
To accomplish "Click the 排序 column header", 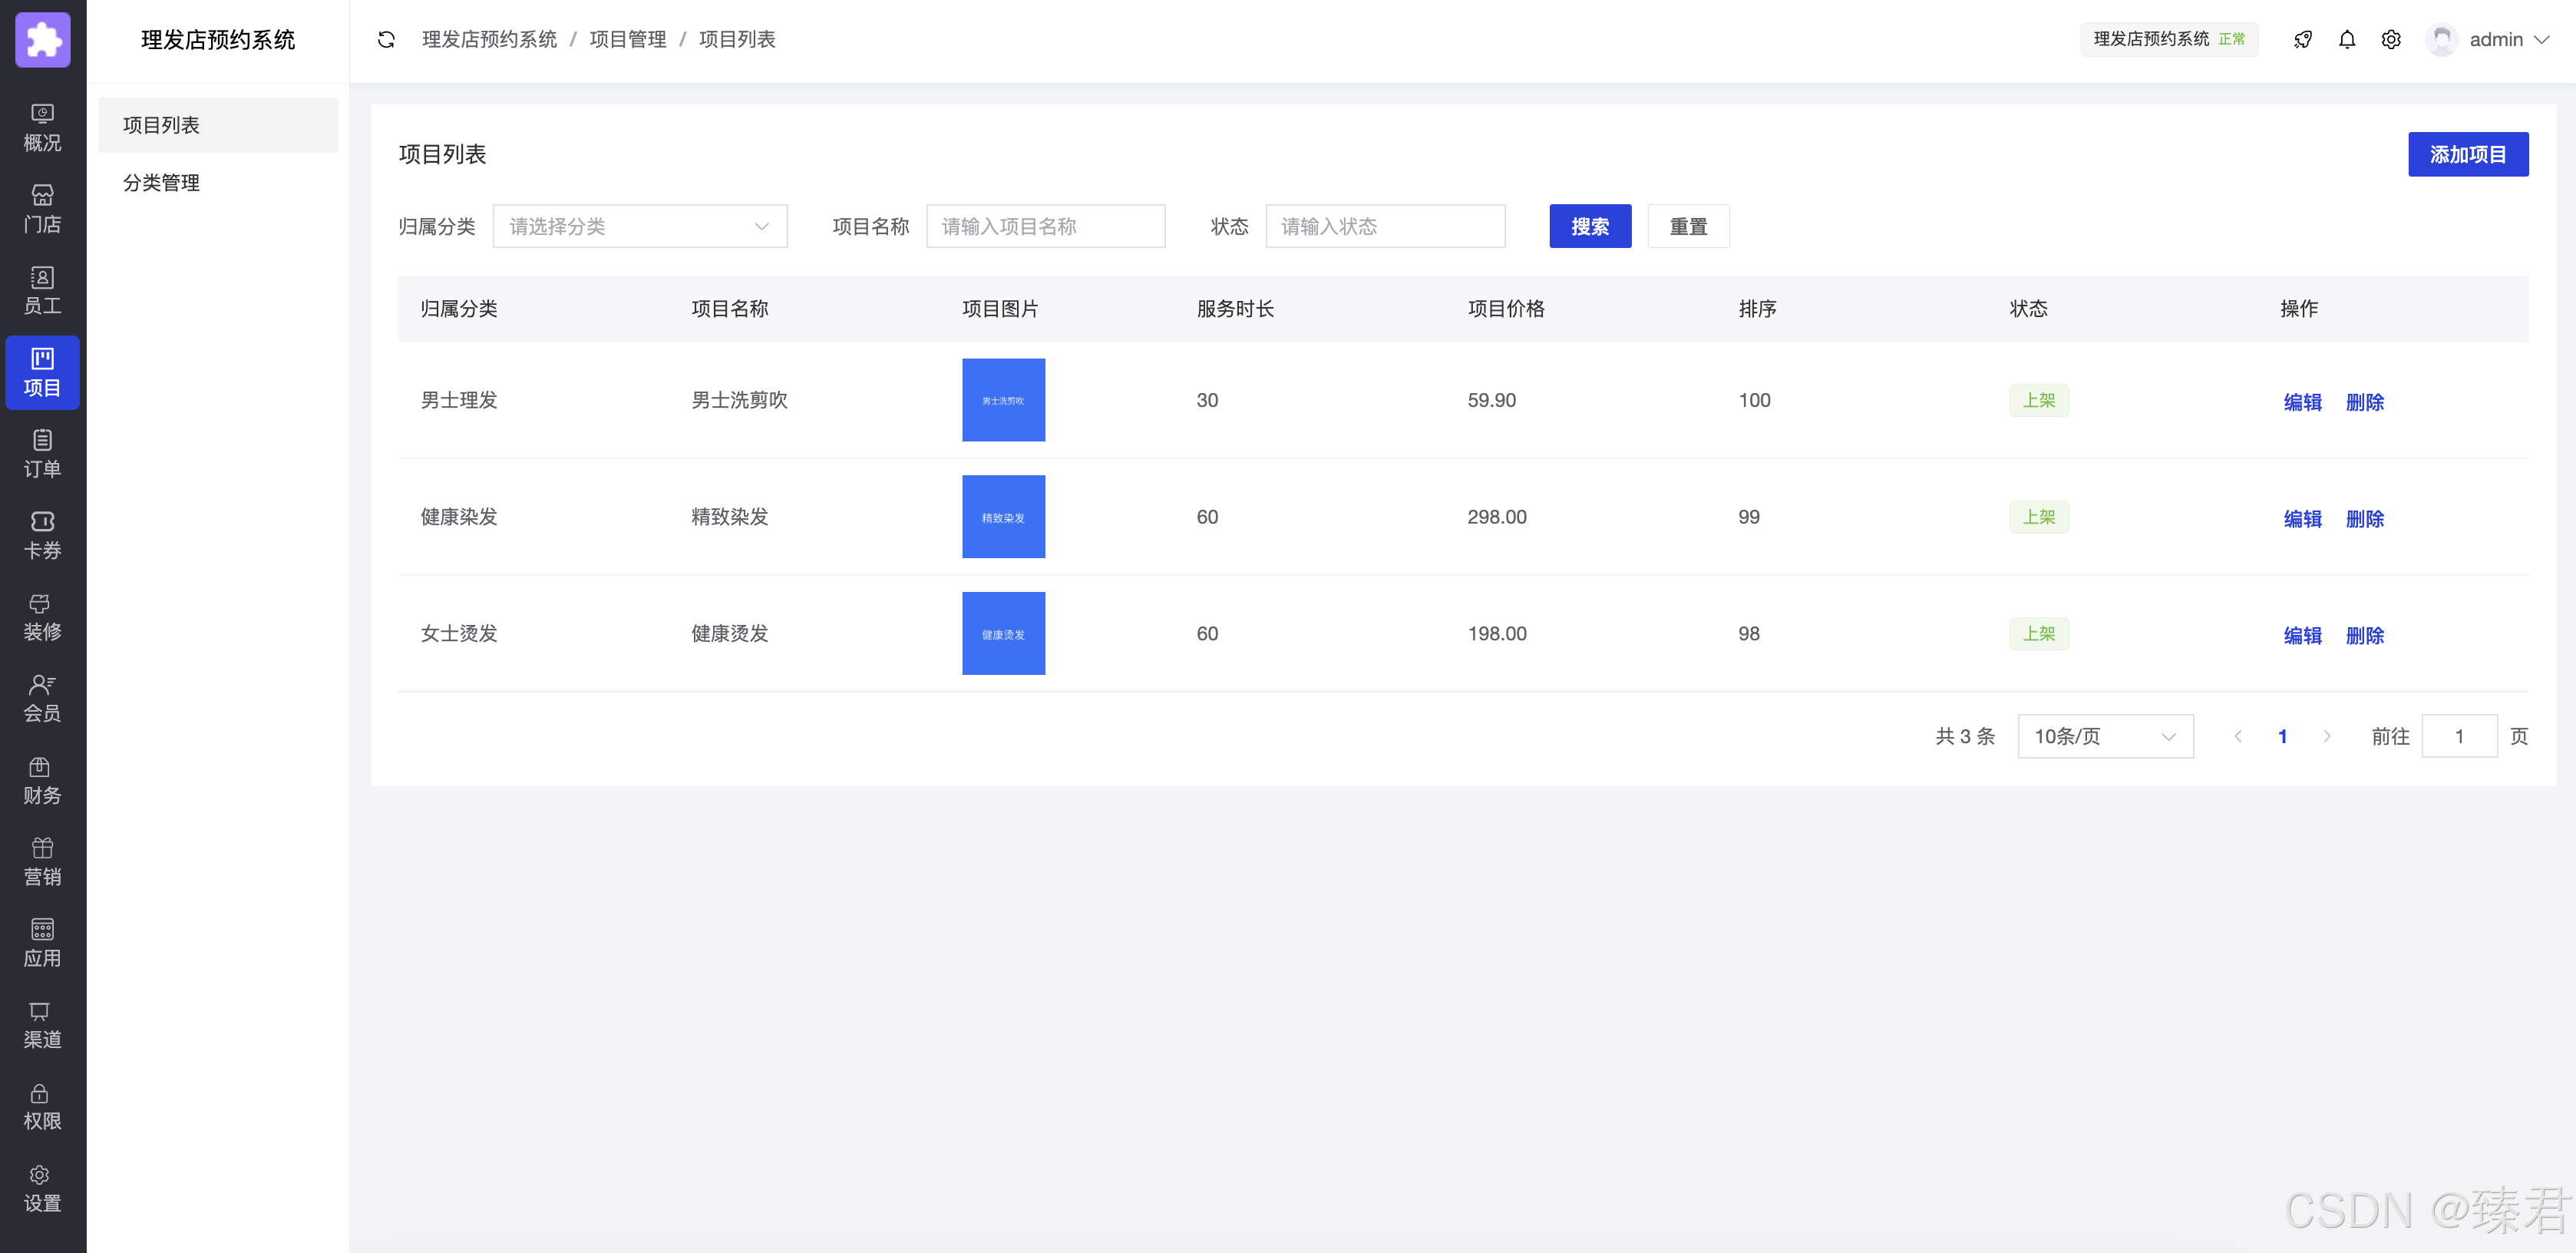I will click(x=1757, y=309).
